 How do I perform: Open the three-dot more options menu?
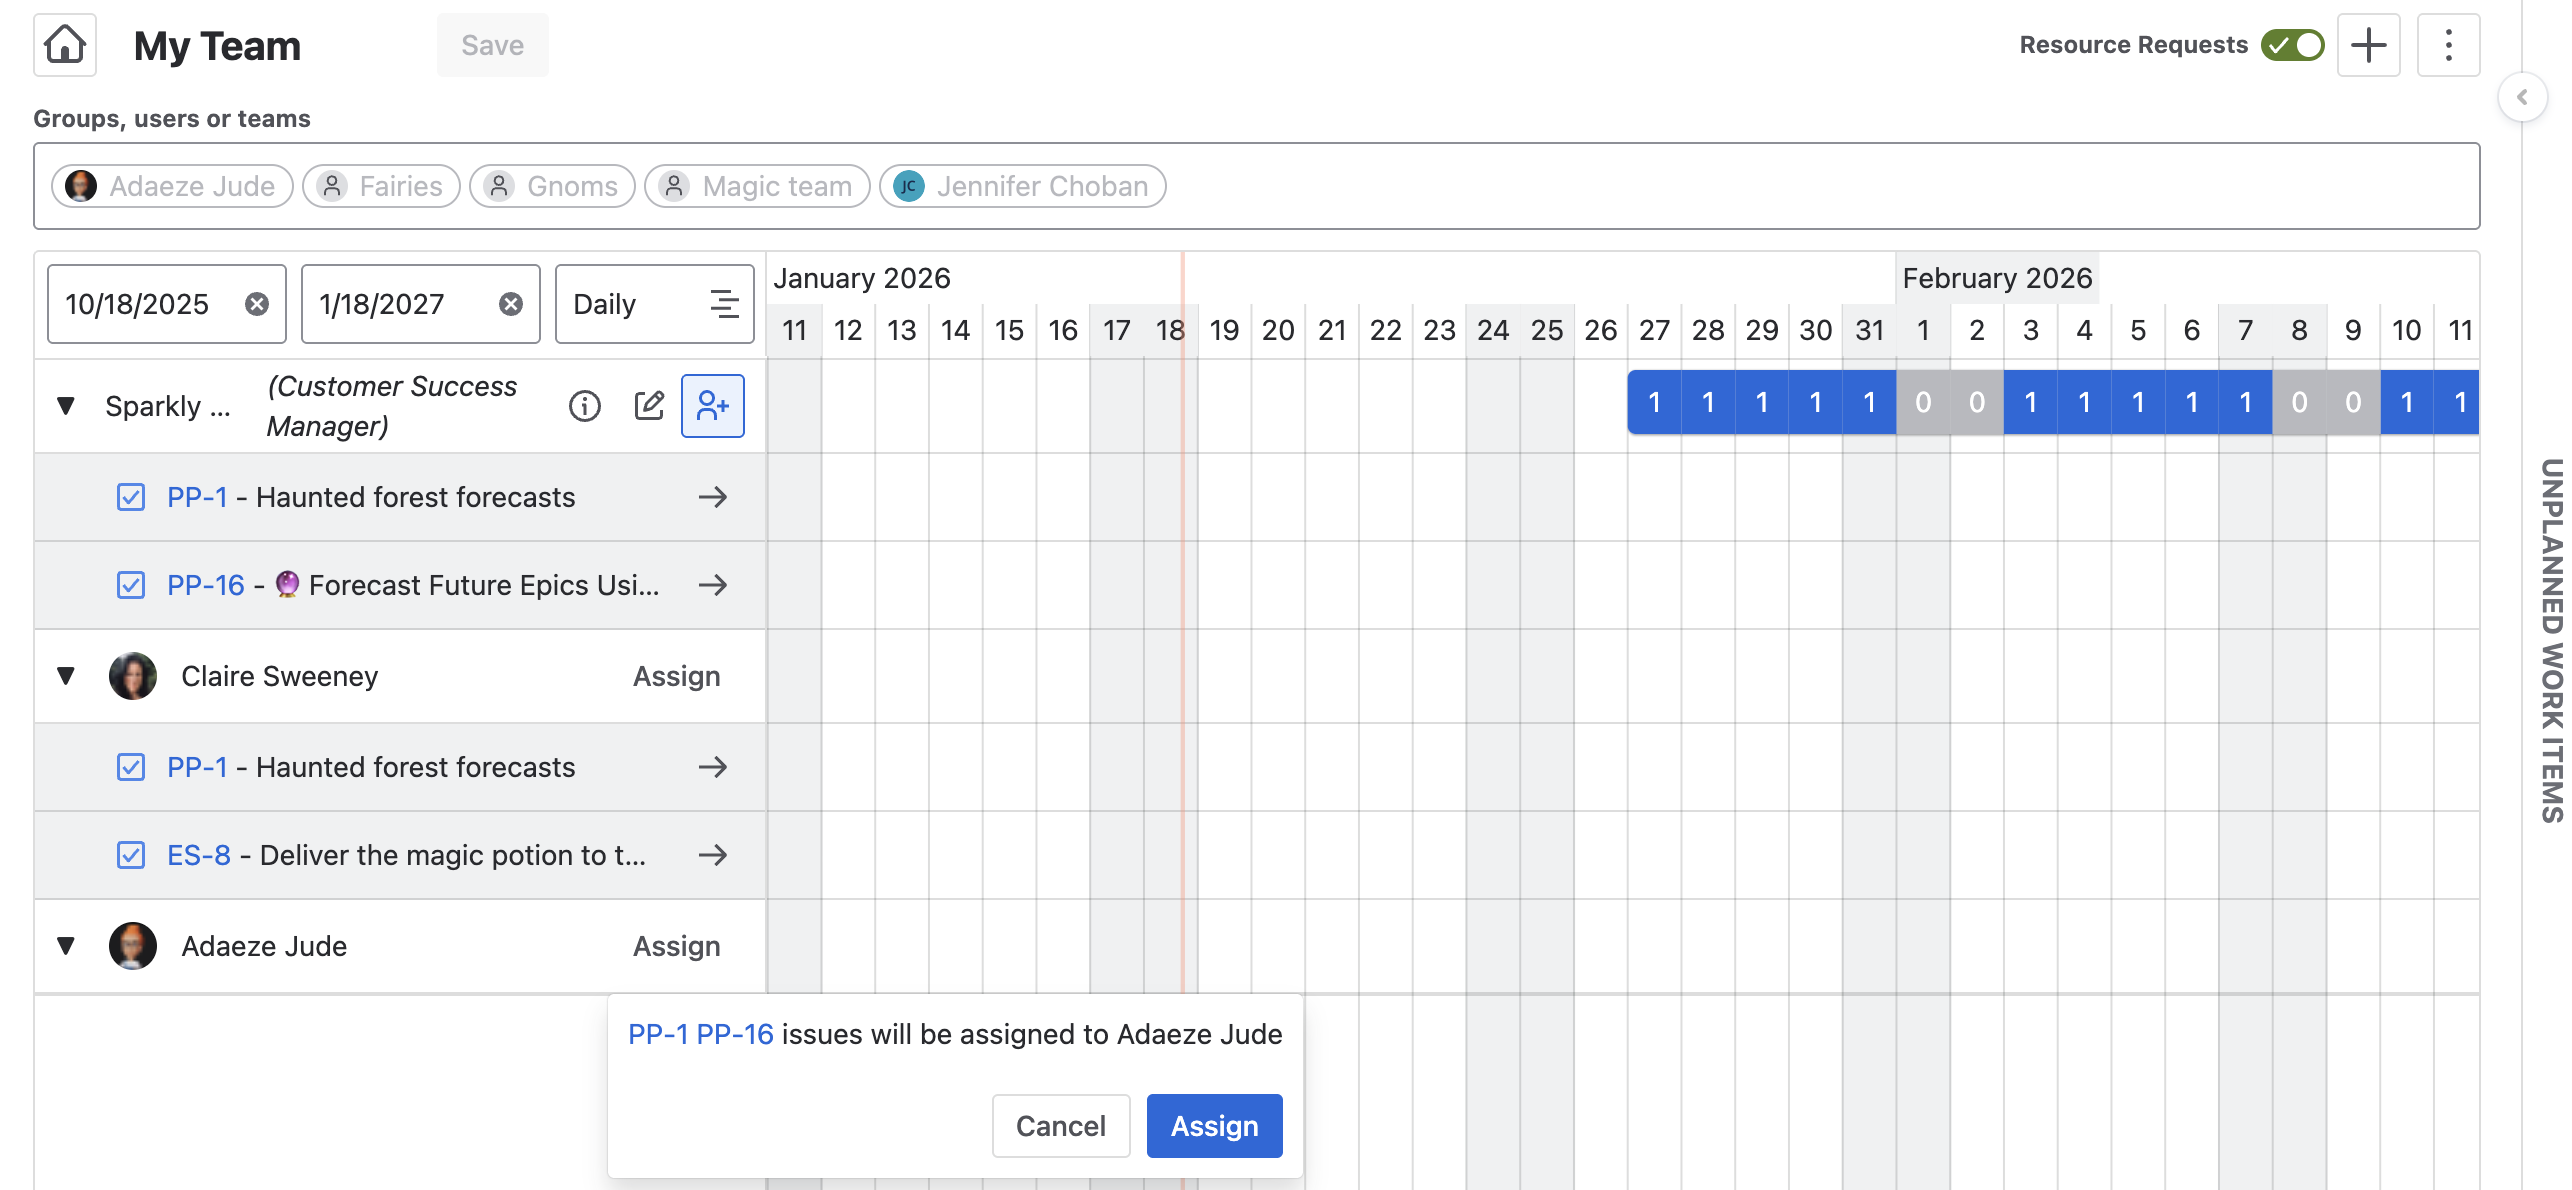point(2448,45)
